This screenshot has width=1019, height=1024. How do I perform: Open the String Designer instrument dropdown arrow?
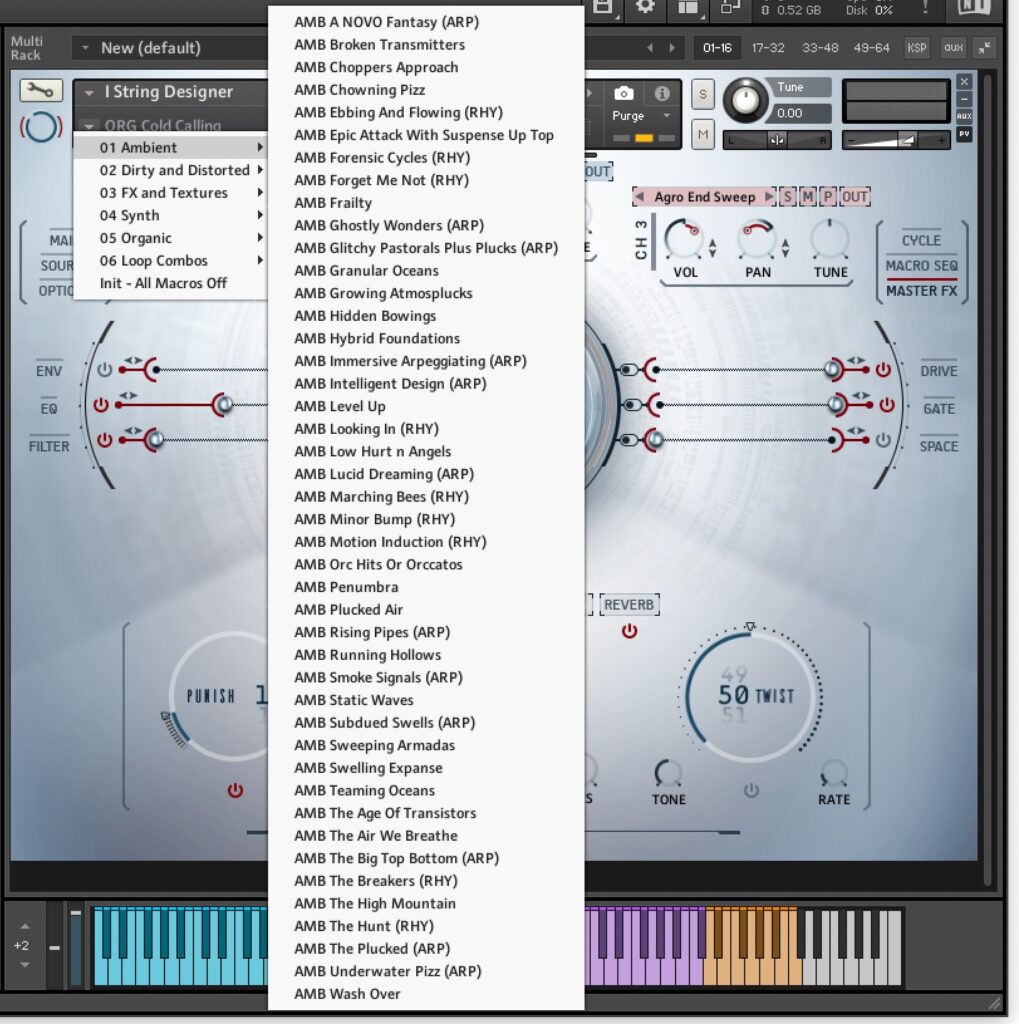point(90,93)
